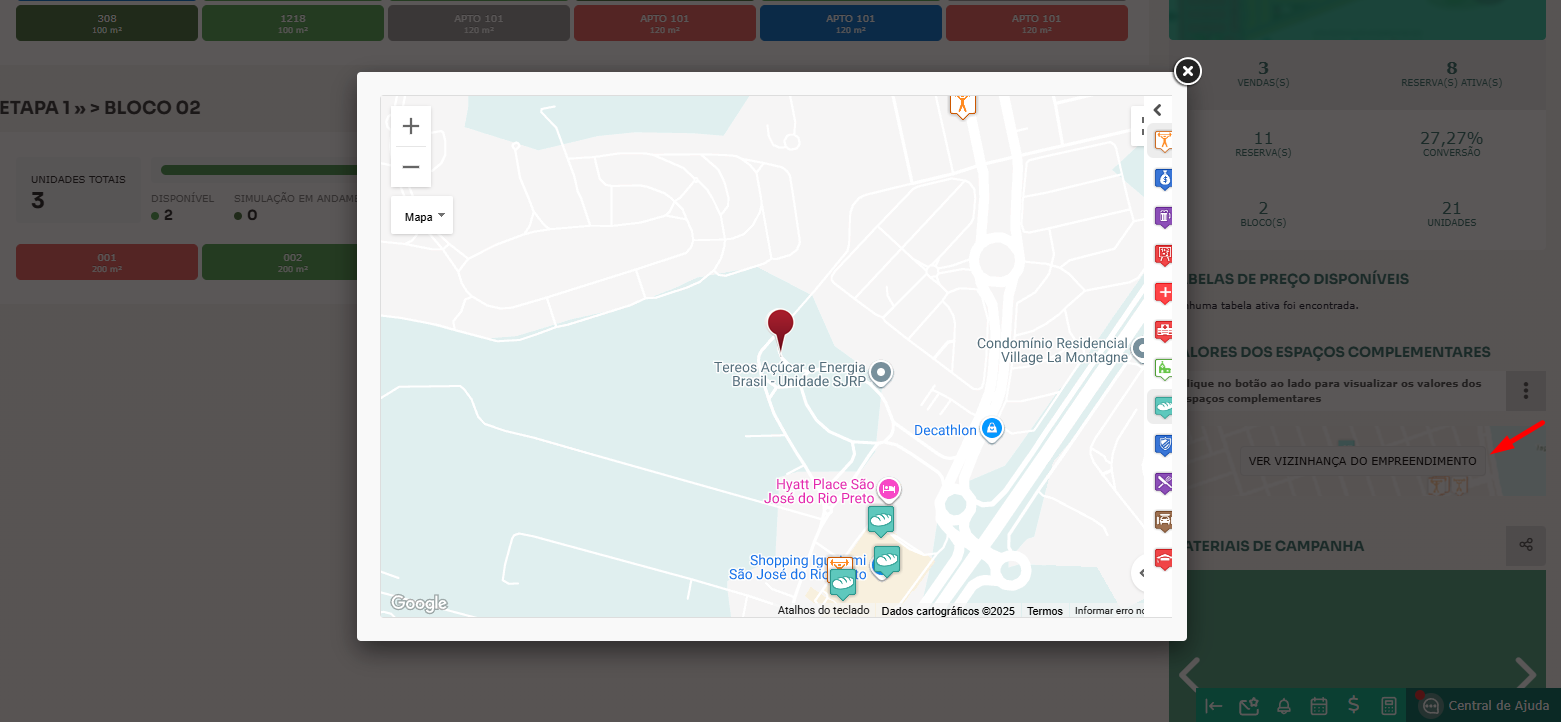This screenshot has height=722, width=1562.
Task: Collapse the places category sidebar chevron
Action: pos(1158,110)
